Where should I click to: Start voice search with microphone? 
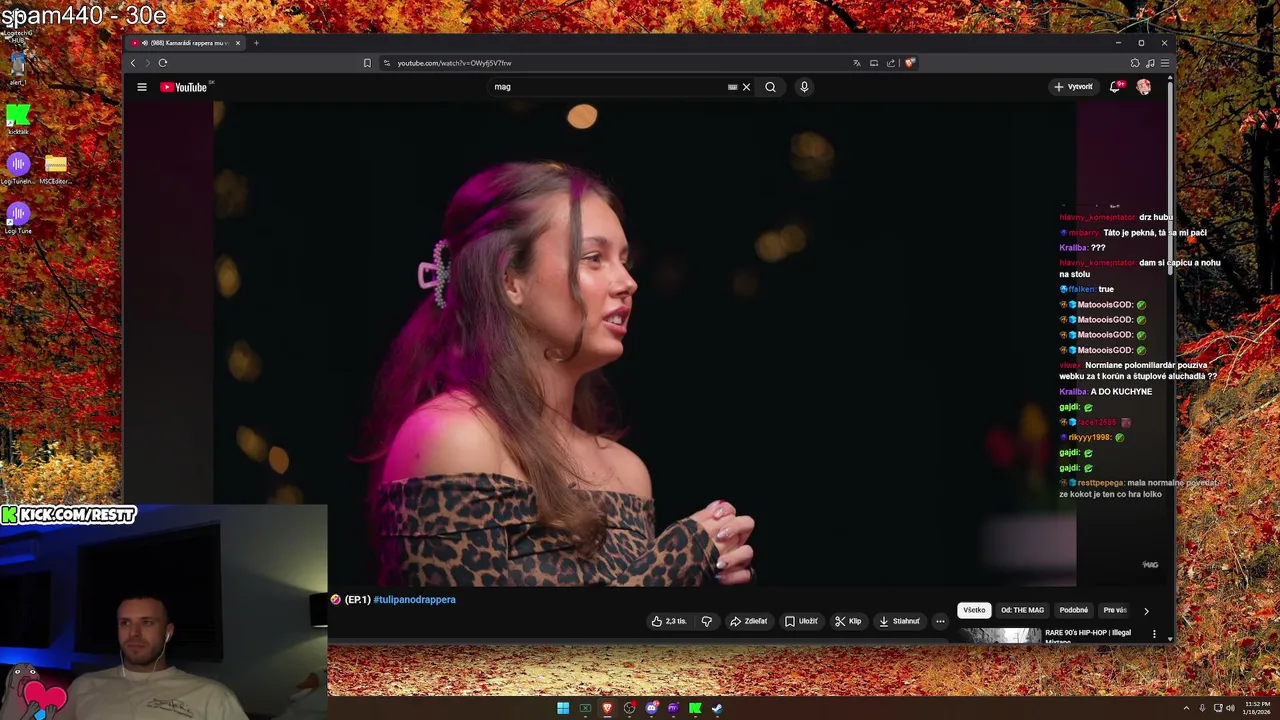804,87
